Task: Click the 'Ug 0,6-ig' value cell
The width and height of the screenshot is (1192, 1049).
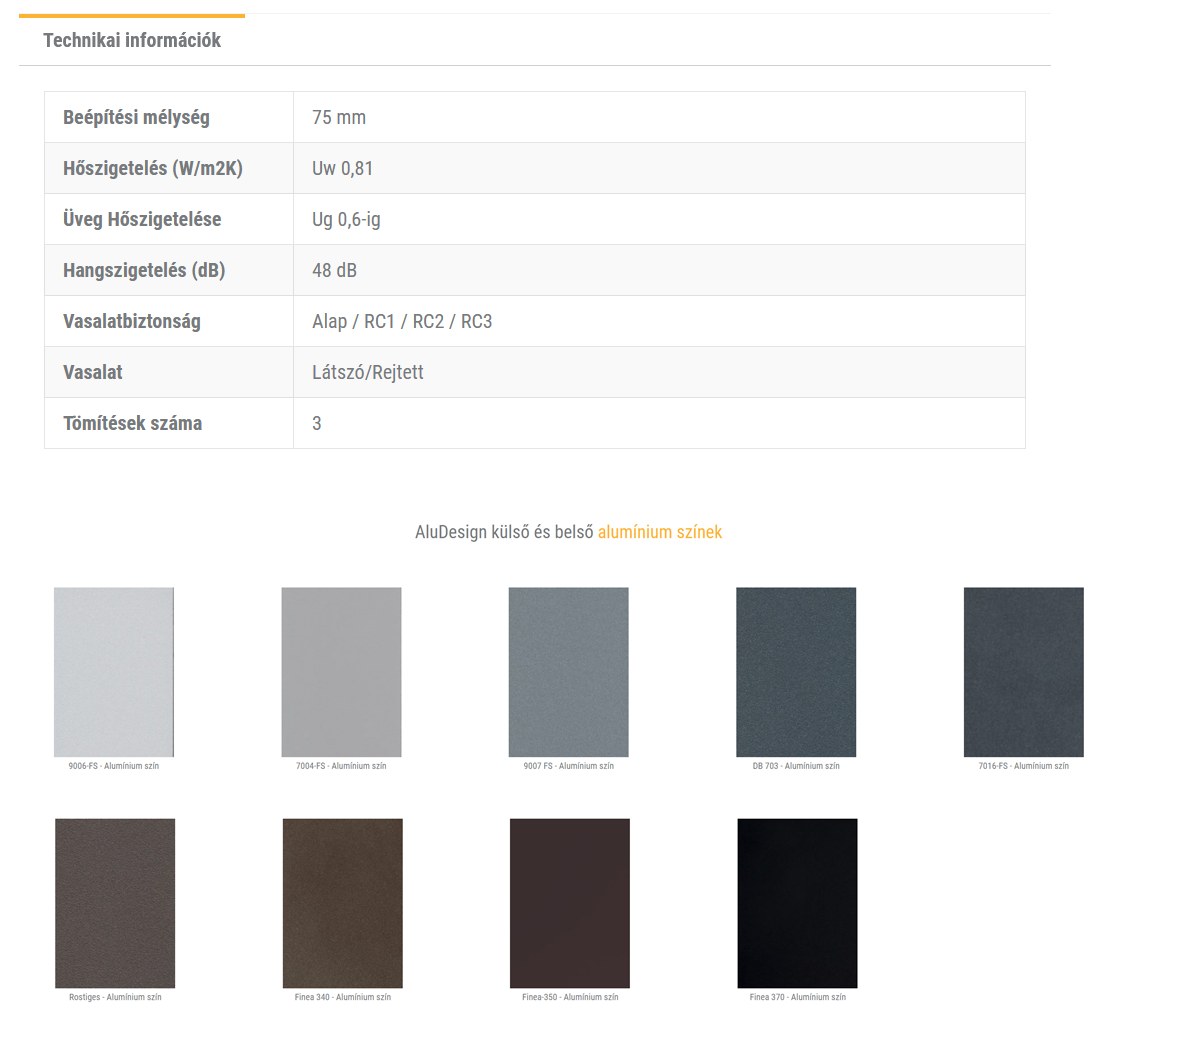Action: [x=659, y=219]
